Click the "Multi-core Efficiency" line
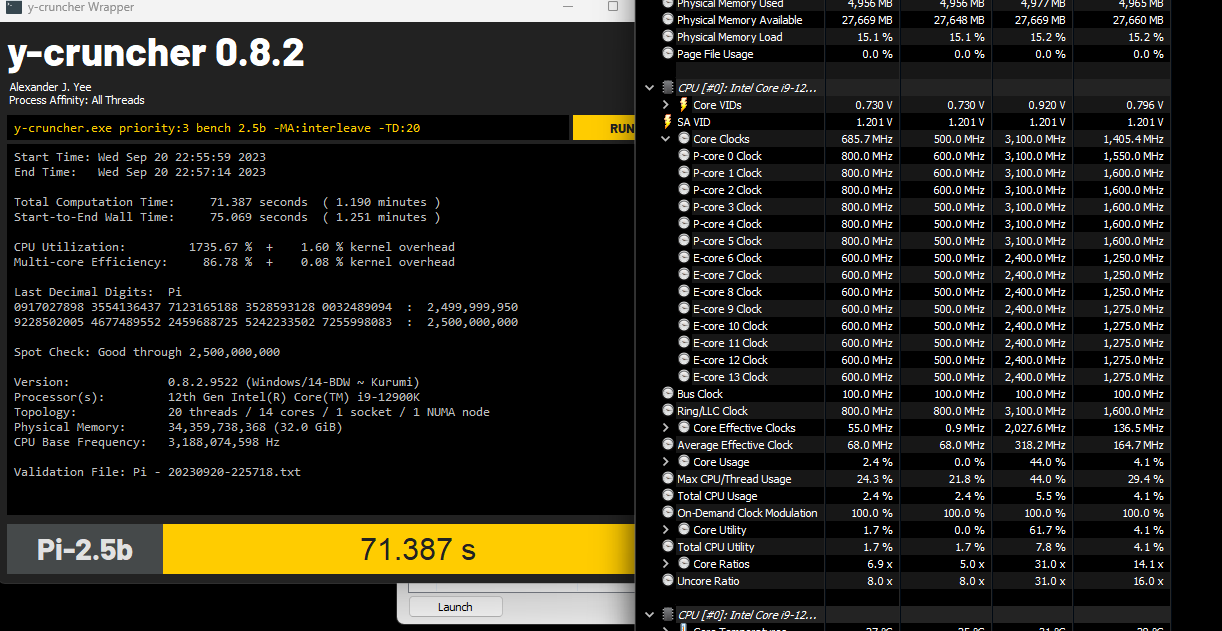1222x631 pixels. pos(234,262)
